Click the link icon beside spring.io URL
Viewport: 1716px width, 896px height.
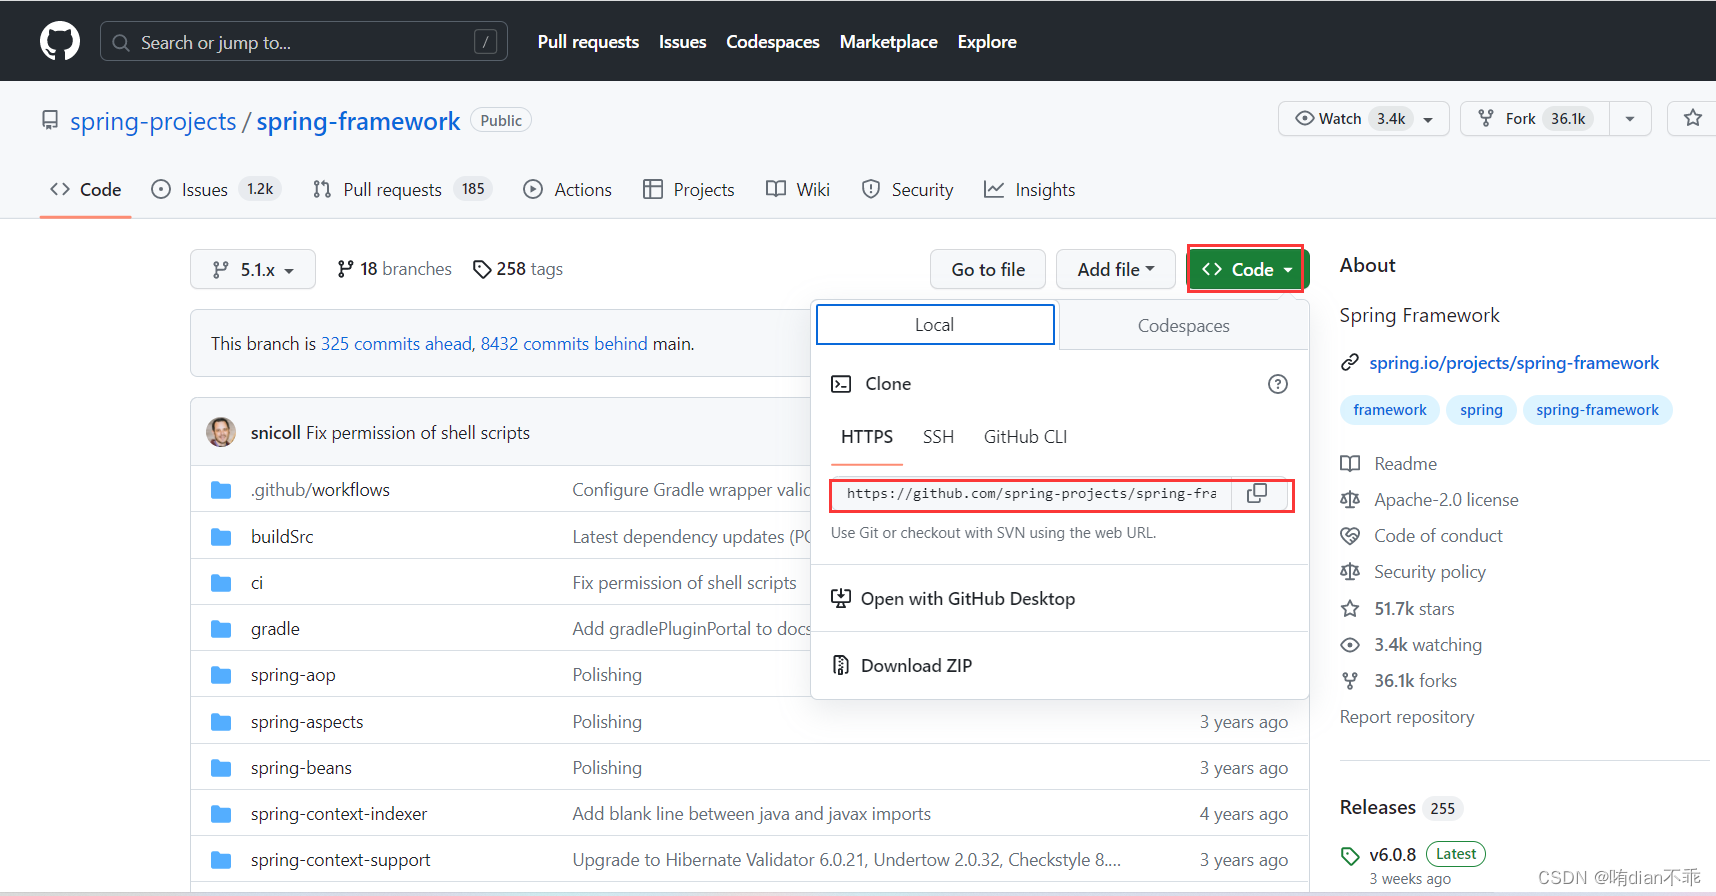click(x=1350, y=362)
